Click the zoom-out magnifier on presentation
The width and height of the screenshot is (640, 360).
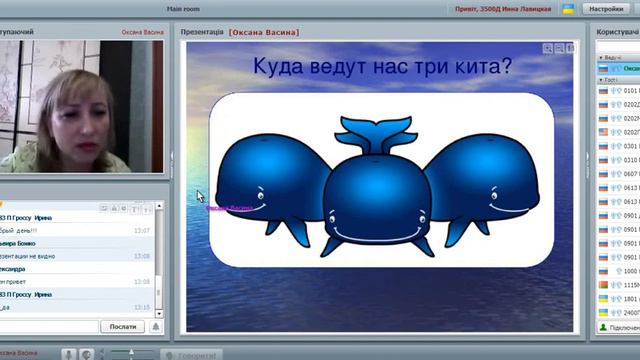point(559,49)
